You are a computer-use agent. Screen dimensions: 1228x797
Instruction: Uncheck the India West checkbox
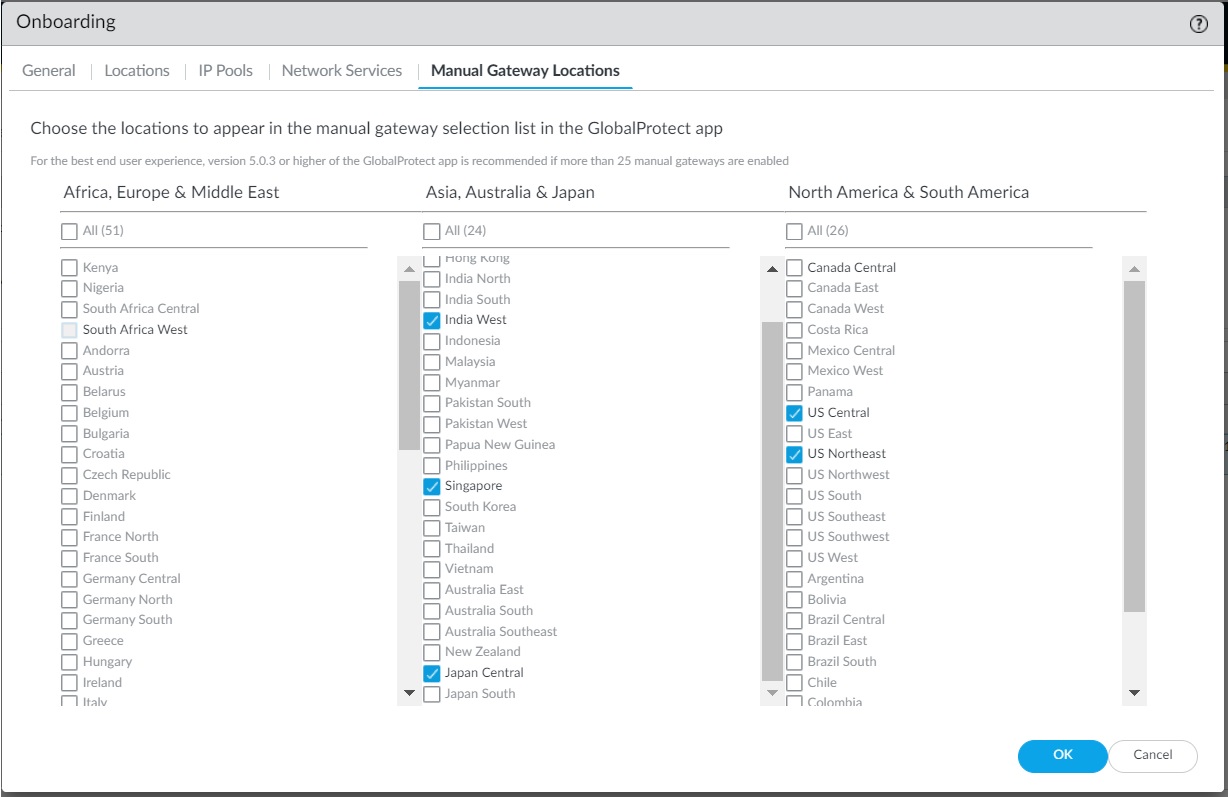click(x=432, y=320)
